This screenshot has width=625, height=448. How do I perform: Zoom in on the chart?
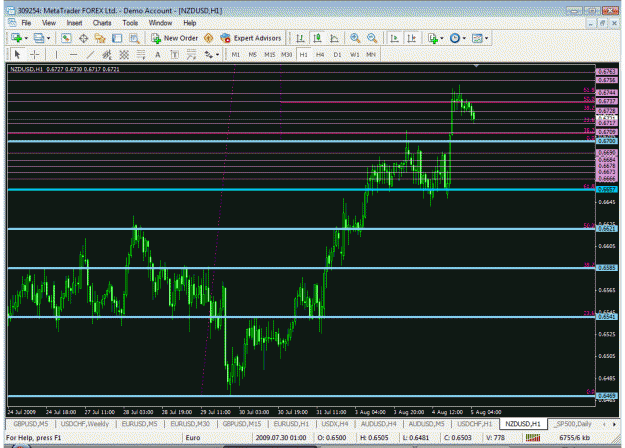[x=355, y=38]
